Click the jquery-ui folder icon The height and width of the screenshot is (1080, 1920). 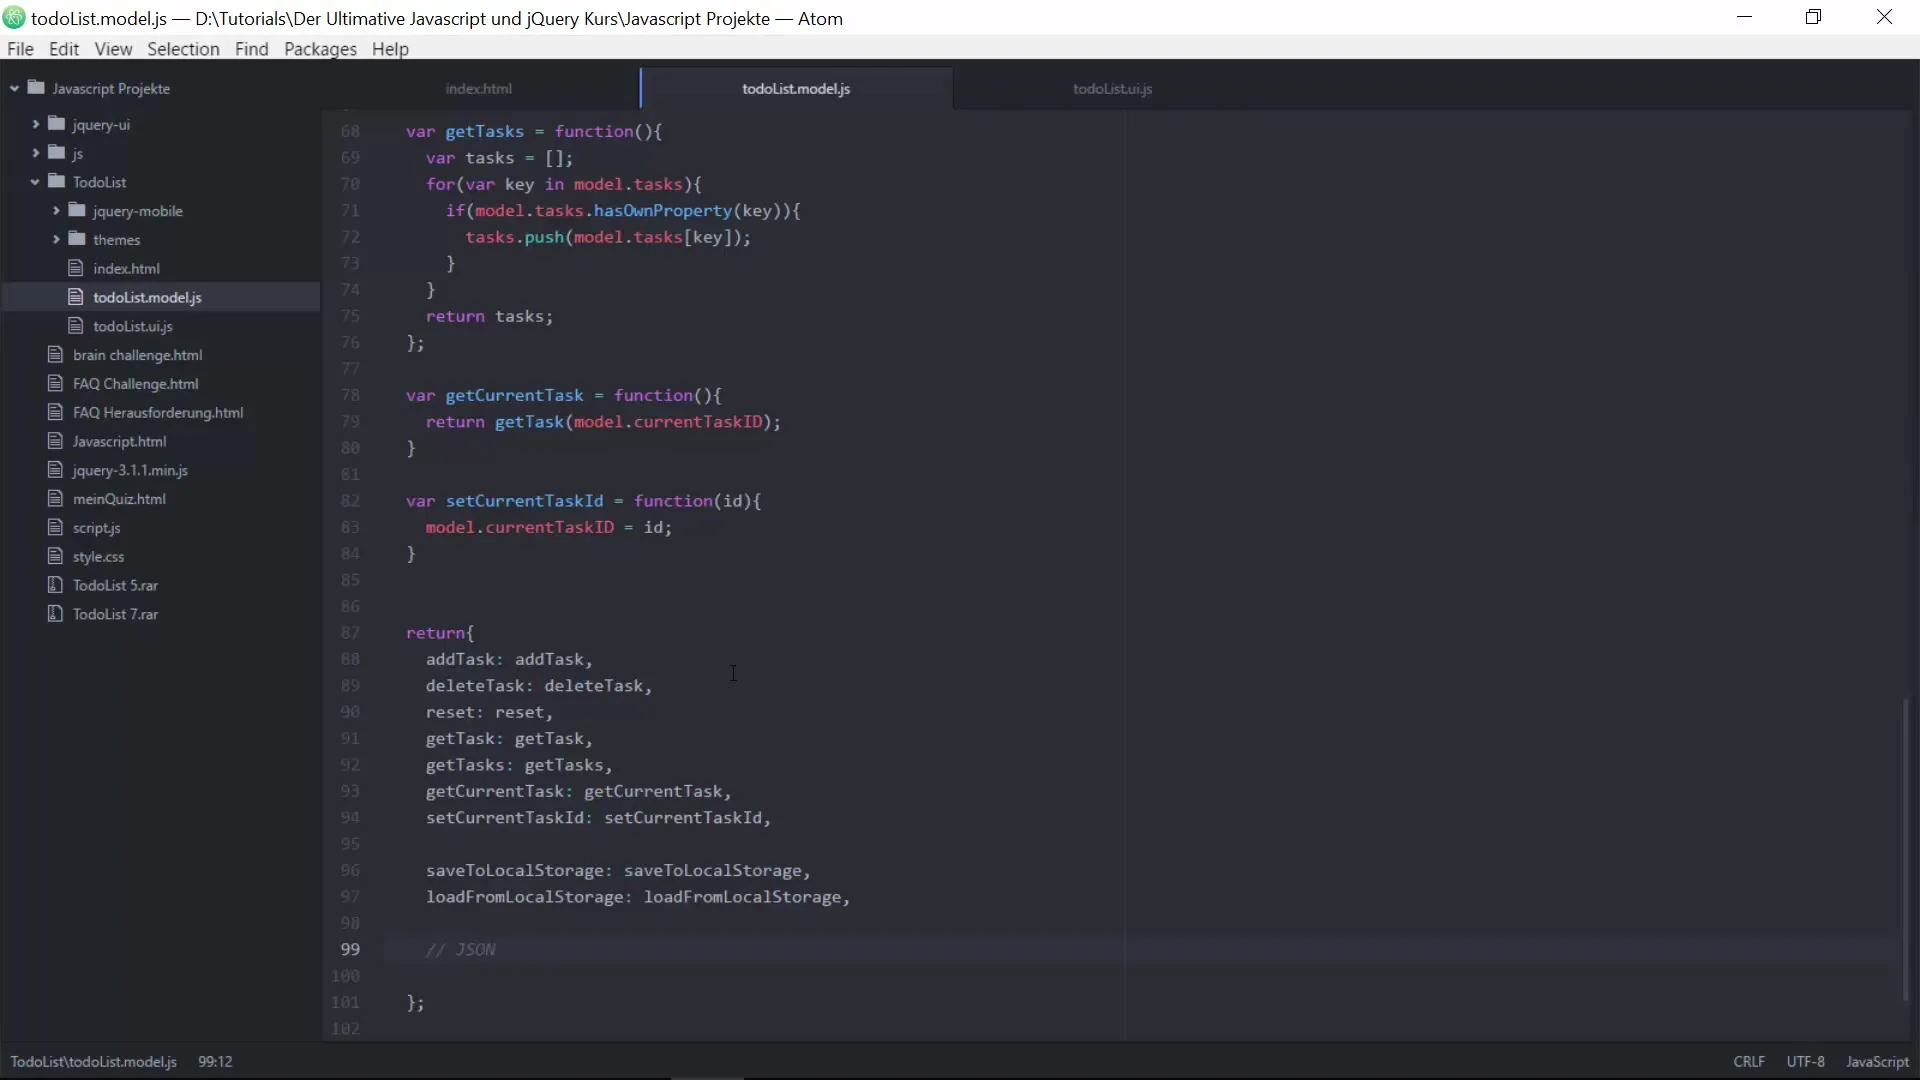pos(57,124)
